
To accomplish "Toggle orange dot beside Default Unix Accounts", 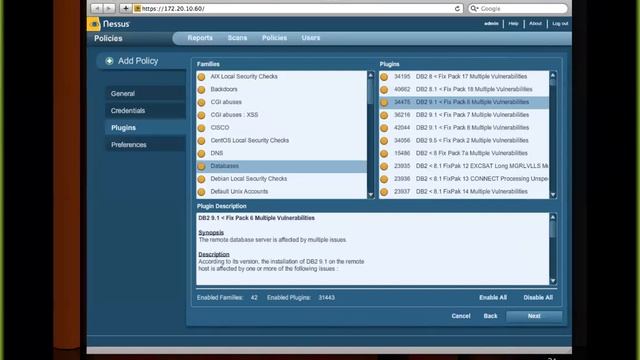I will 201,192.
